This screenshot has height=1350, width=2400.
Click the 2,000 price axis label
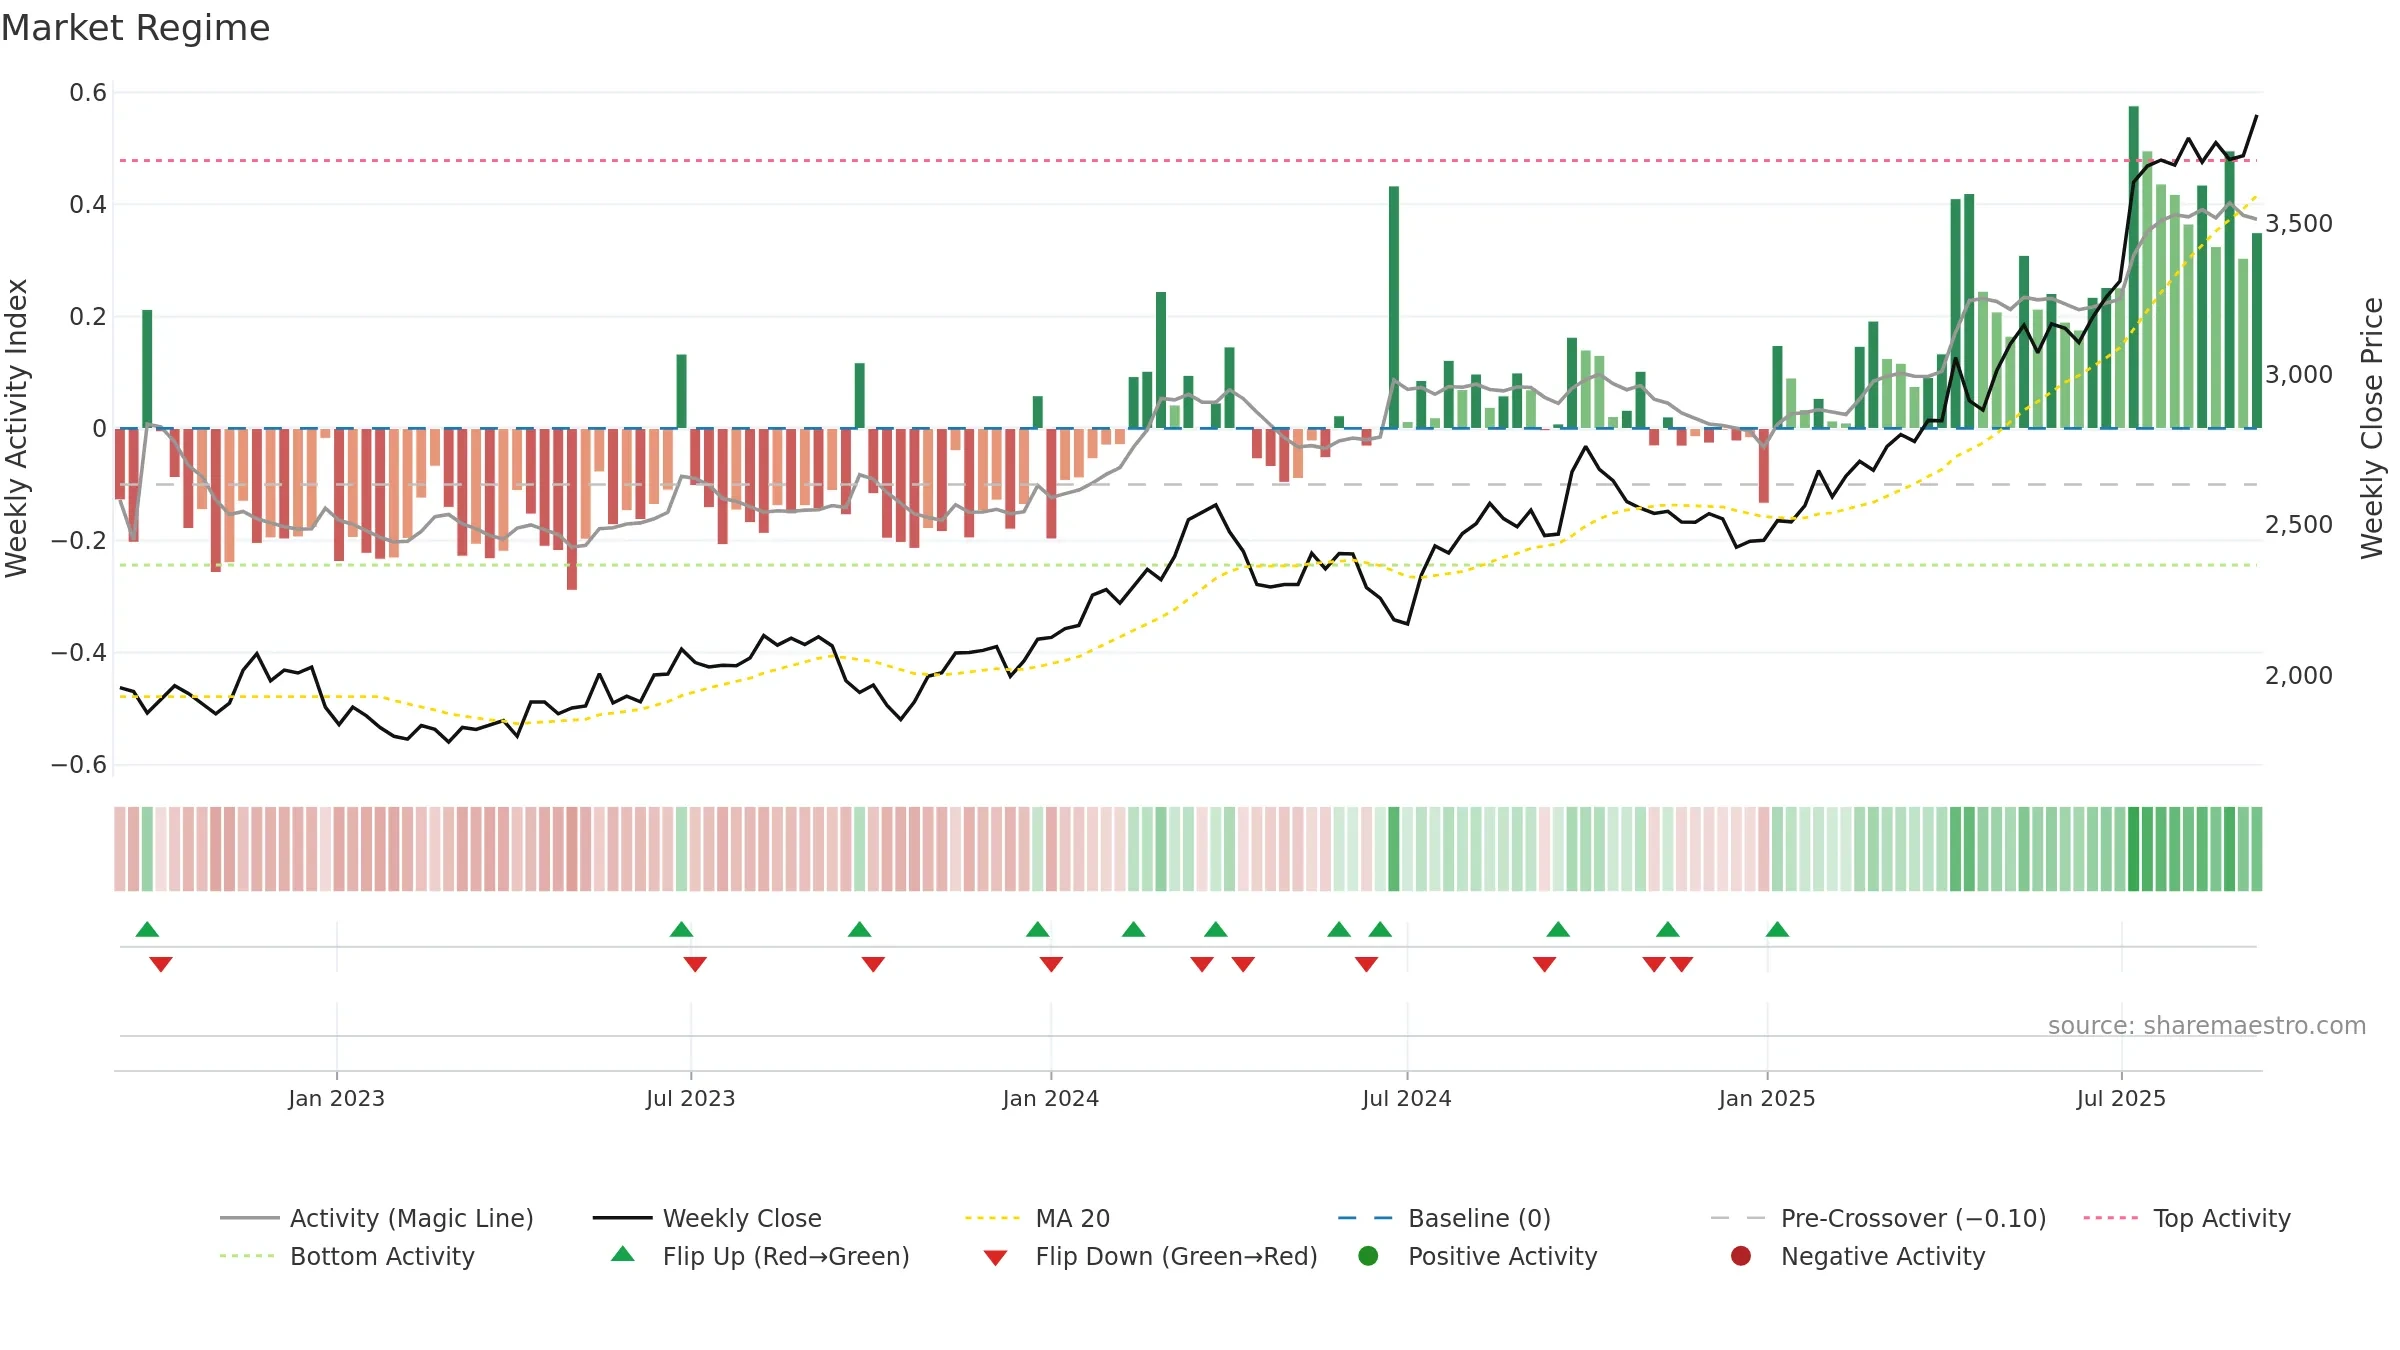click(2298, 675)
